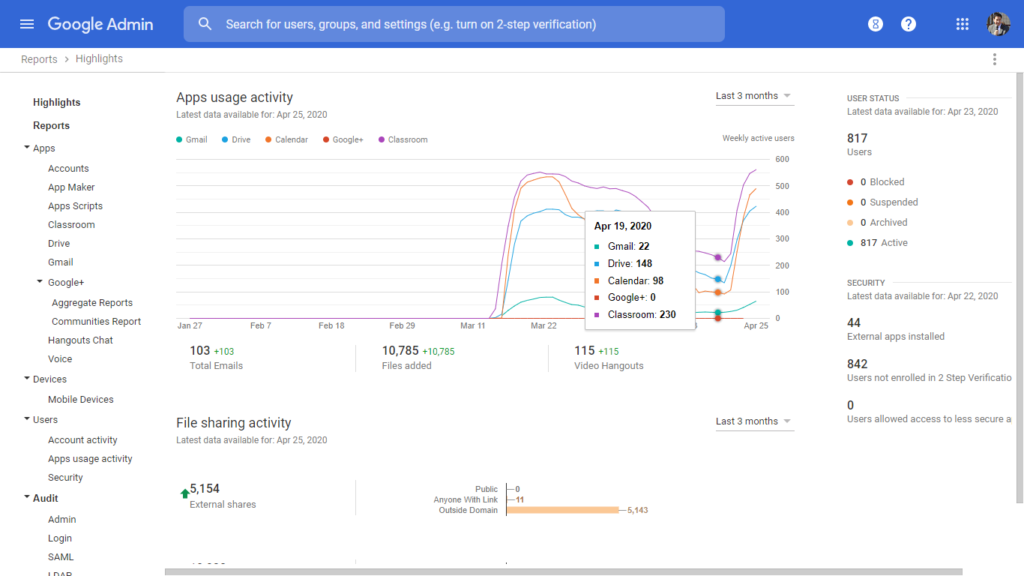Click the horizontal scrollbar at bottom

[564, 572]
